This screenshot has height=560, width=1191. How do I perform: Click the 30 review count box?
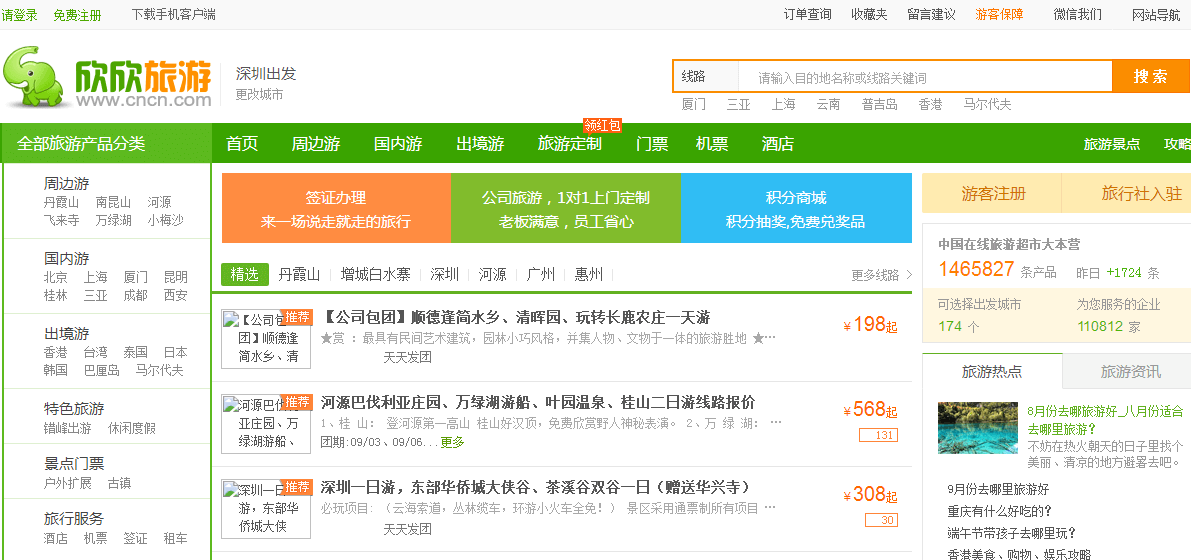pyautogui.click(x=882, y=520)
